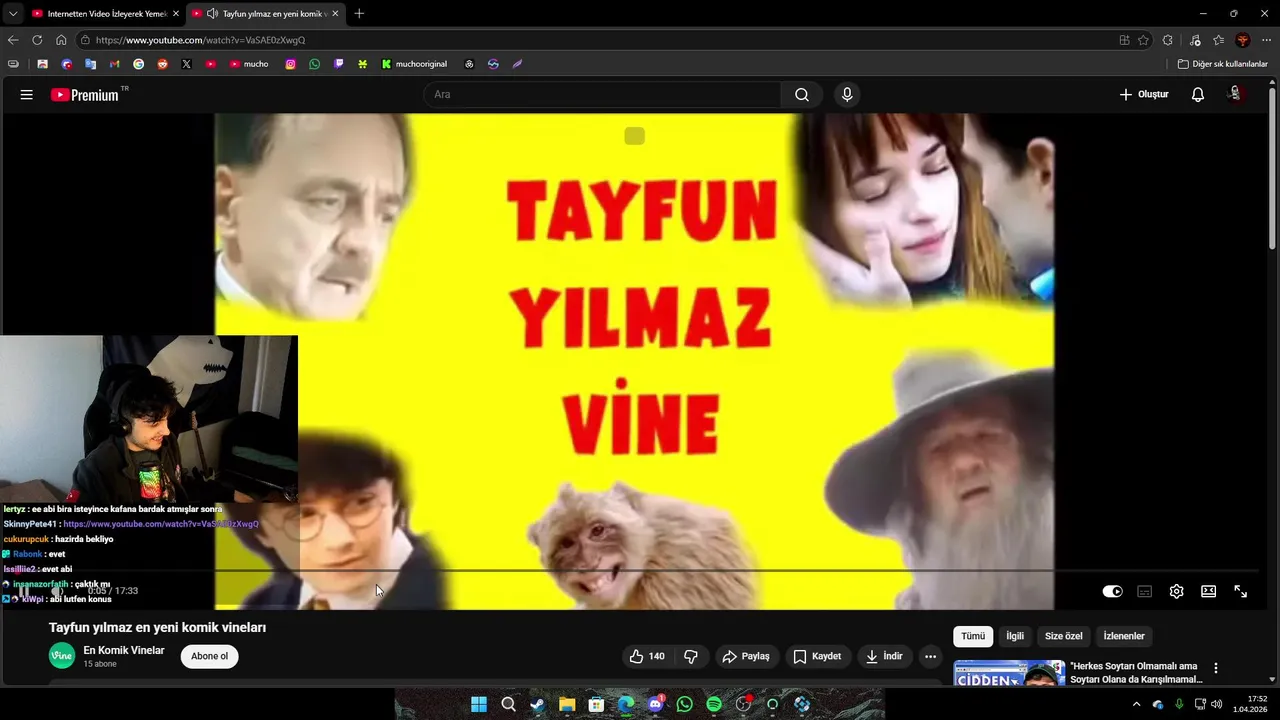Open Spotify from the taskbar
Image resolution: width=1280 pixels, height=720 pixels.
(x=714, y=704)
